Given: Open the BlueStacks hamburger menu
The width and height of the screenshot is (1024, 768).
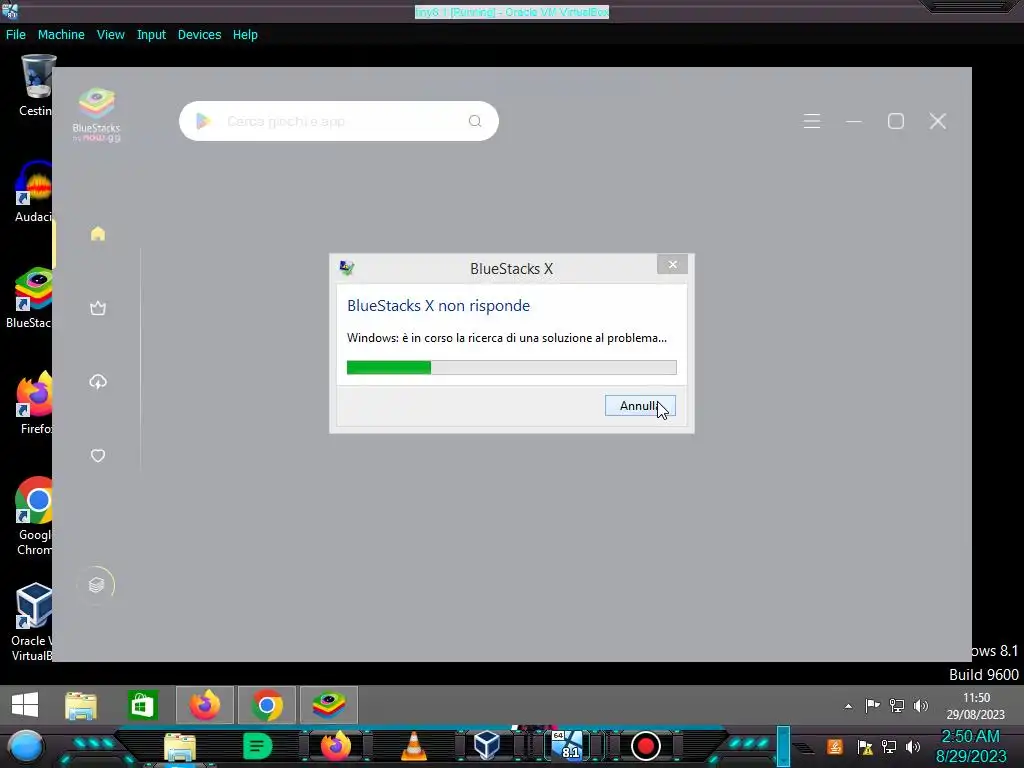Looking at the screenshot, I should coord(812,121).
